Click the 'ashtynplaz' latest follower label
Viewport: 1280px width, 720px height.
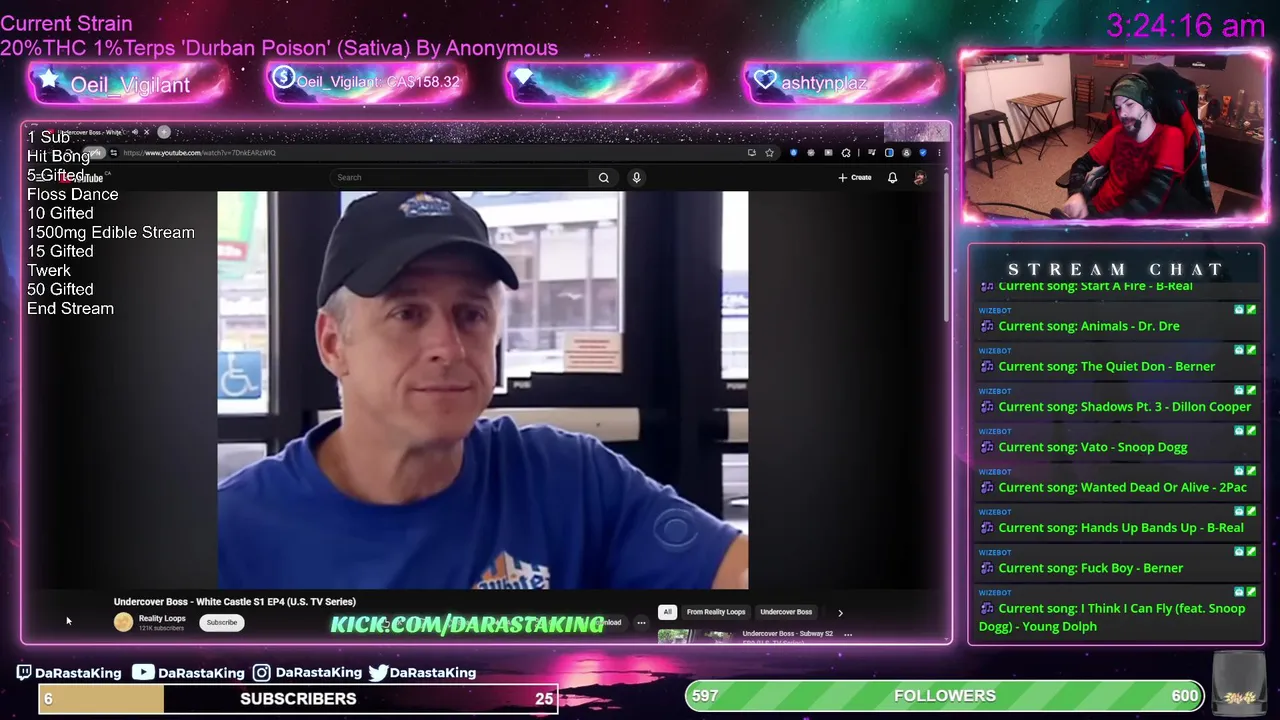pos(824,83)
